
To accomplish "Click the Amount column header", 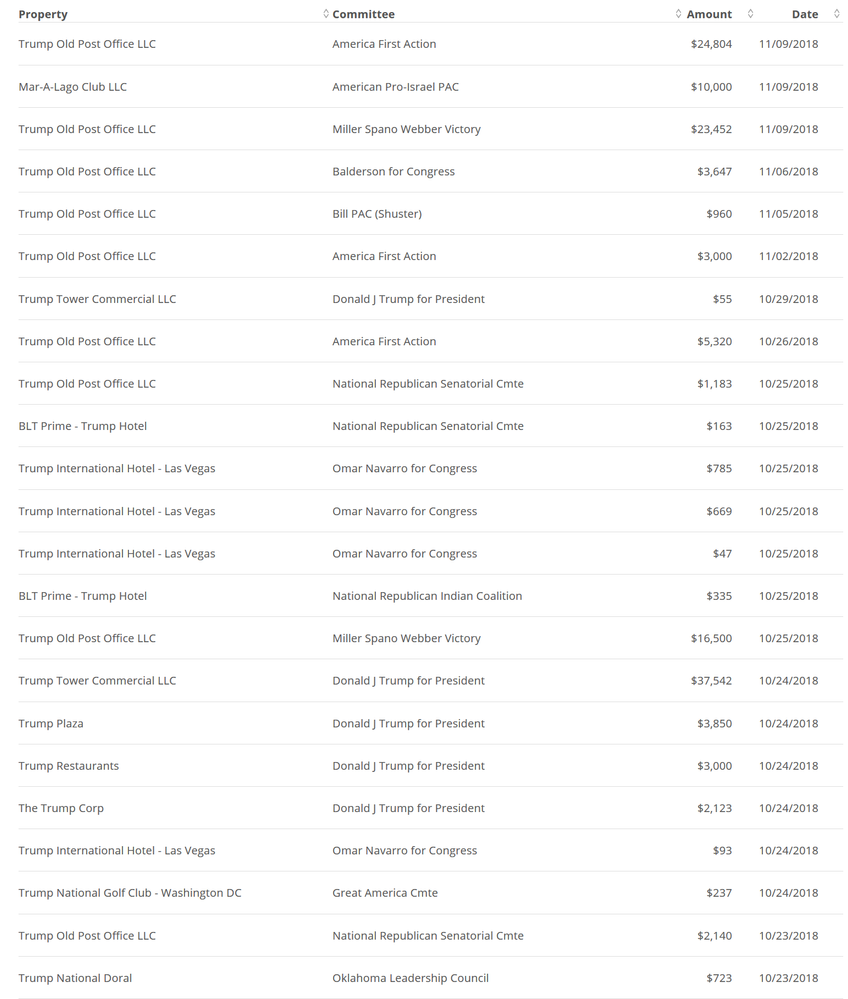I will (709, 14).
